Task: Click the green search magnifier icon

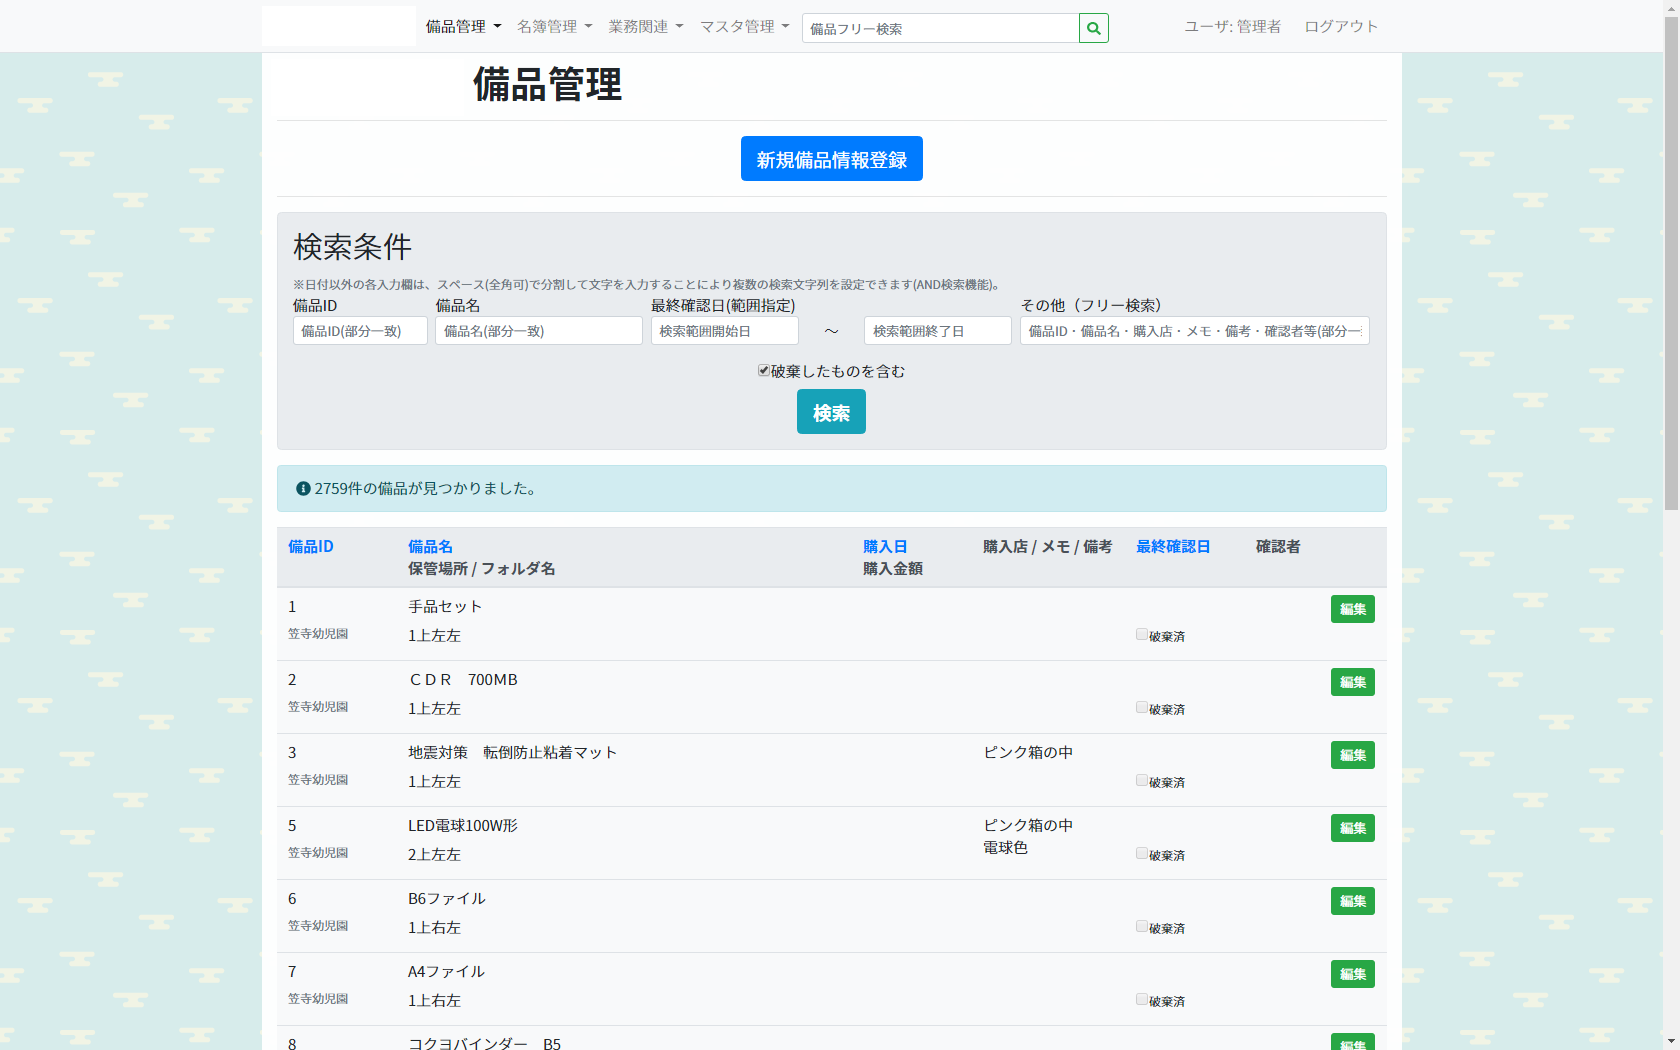Action: tap(1094, 28)
